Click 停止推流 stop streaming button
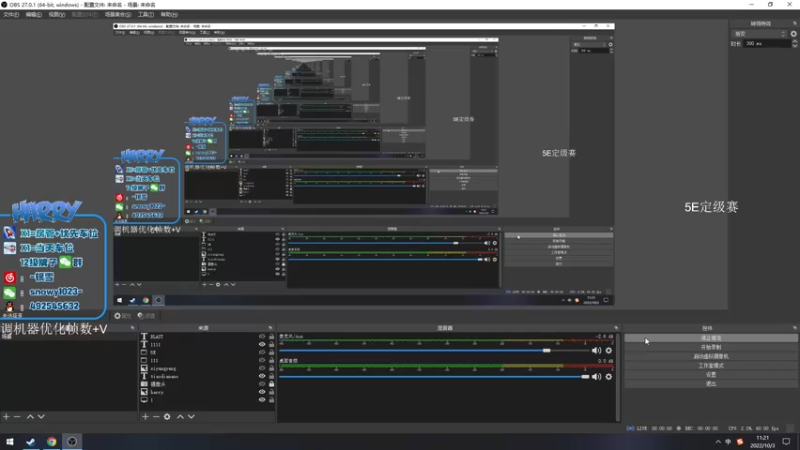800x450 pixels. pos(711,338)
